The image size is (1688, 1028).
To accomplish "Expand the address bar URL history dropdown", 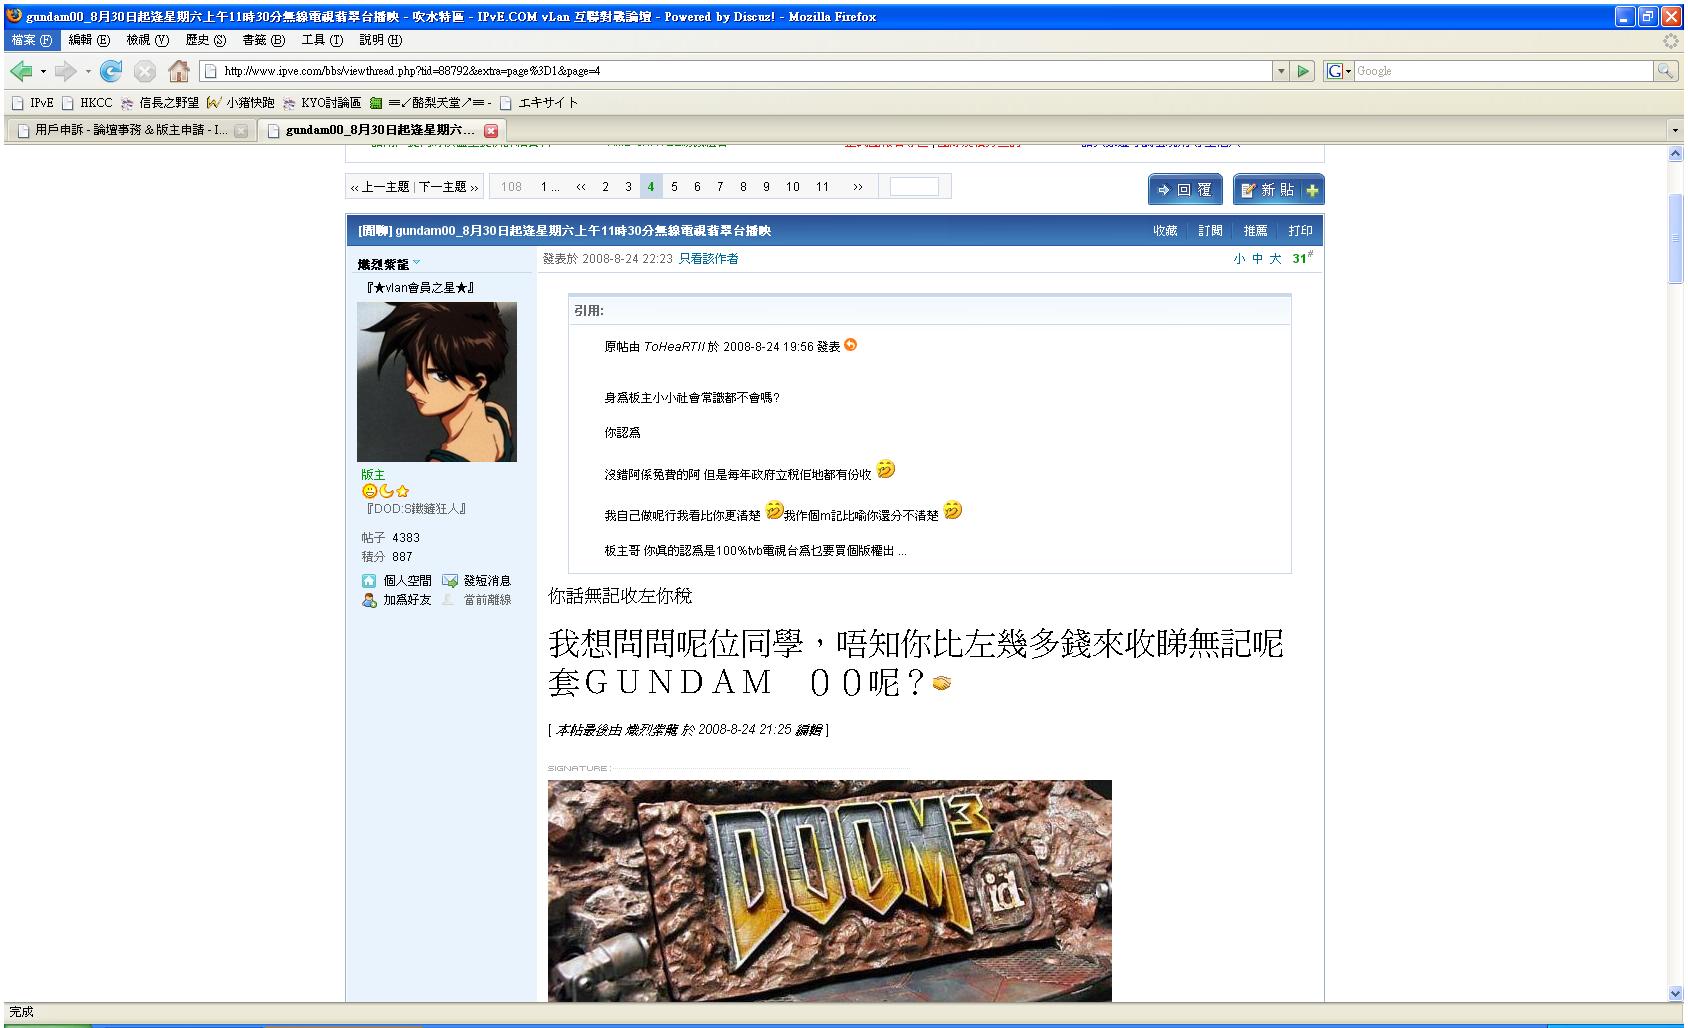I will (1281, 71).
